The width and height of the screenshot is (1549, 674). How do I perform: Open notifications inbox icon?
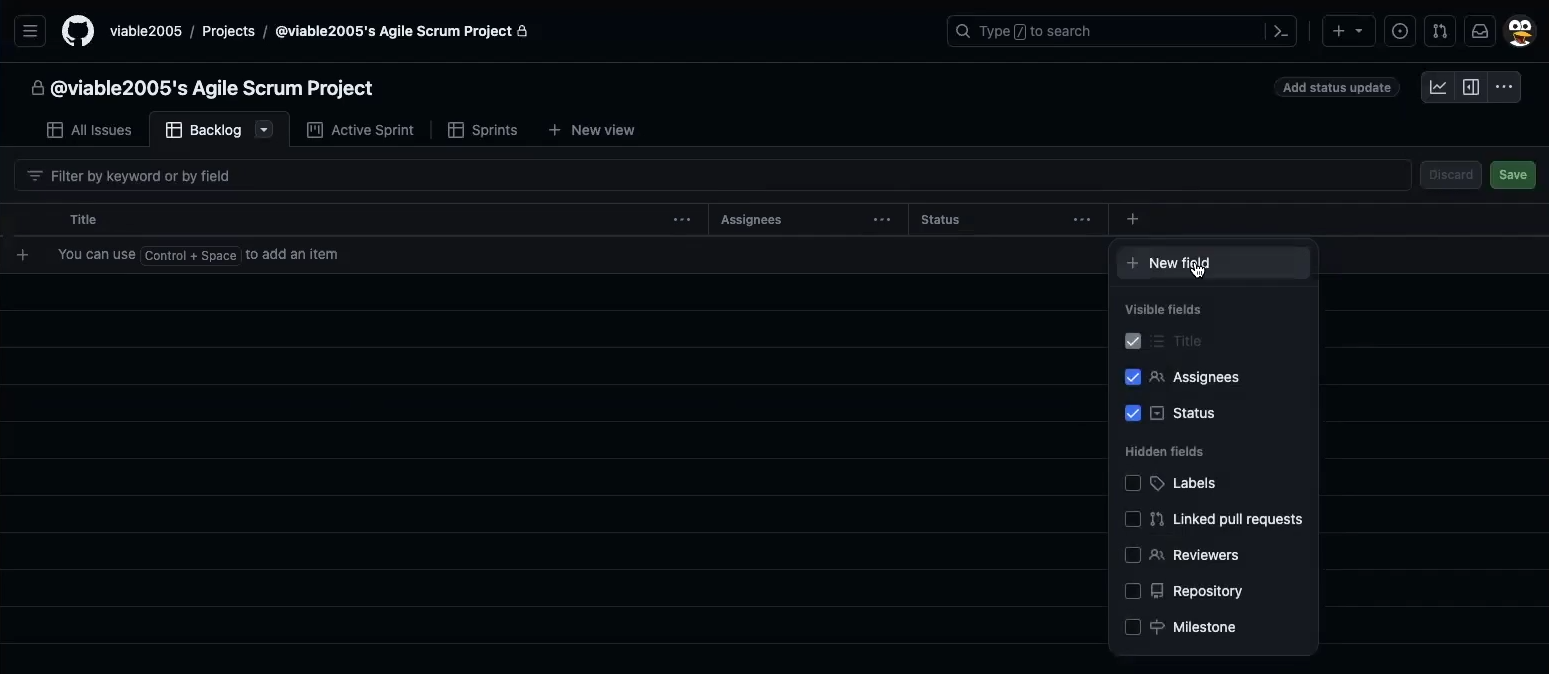[x=1480, y=31]
